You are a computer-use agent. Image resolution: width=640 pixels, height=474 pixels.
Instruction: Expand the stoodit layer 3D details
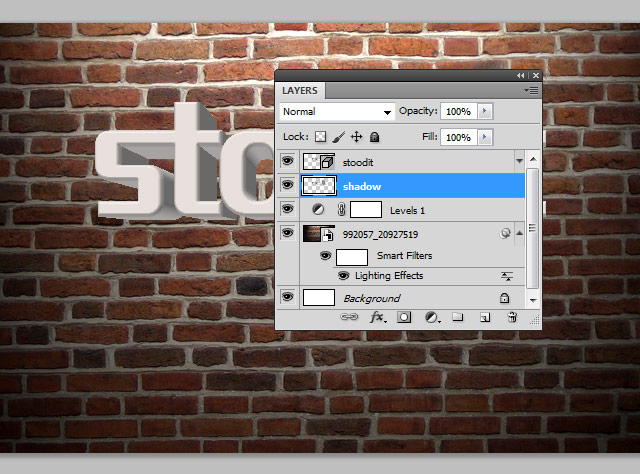click(519, 161)
